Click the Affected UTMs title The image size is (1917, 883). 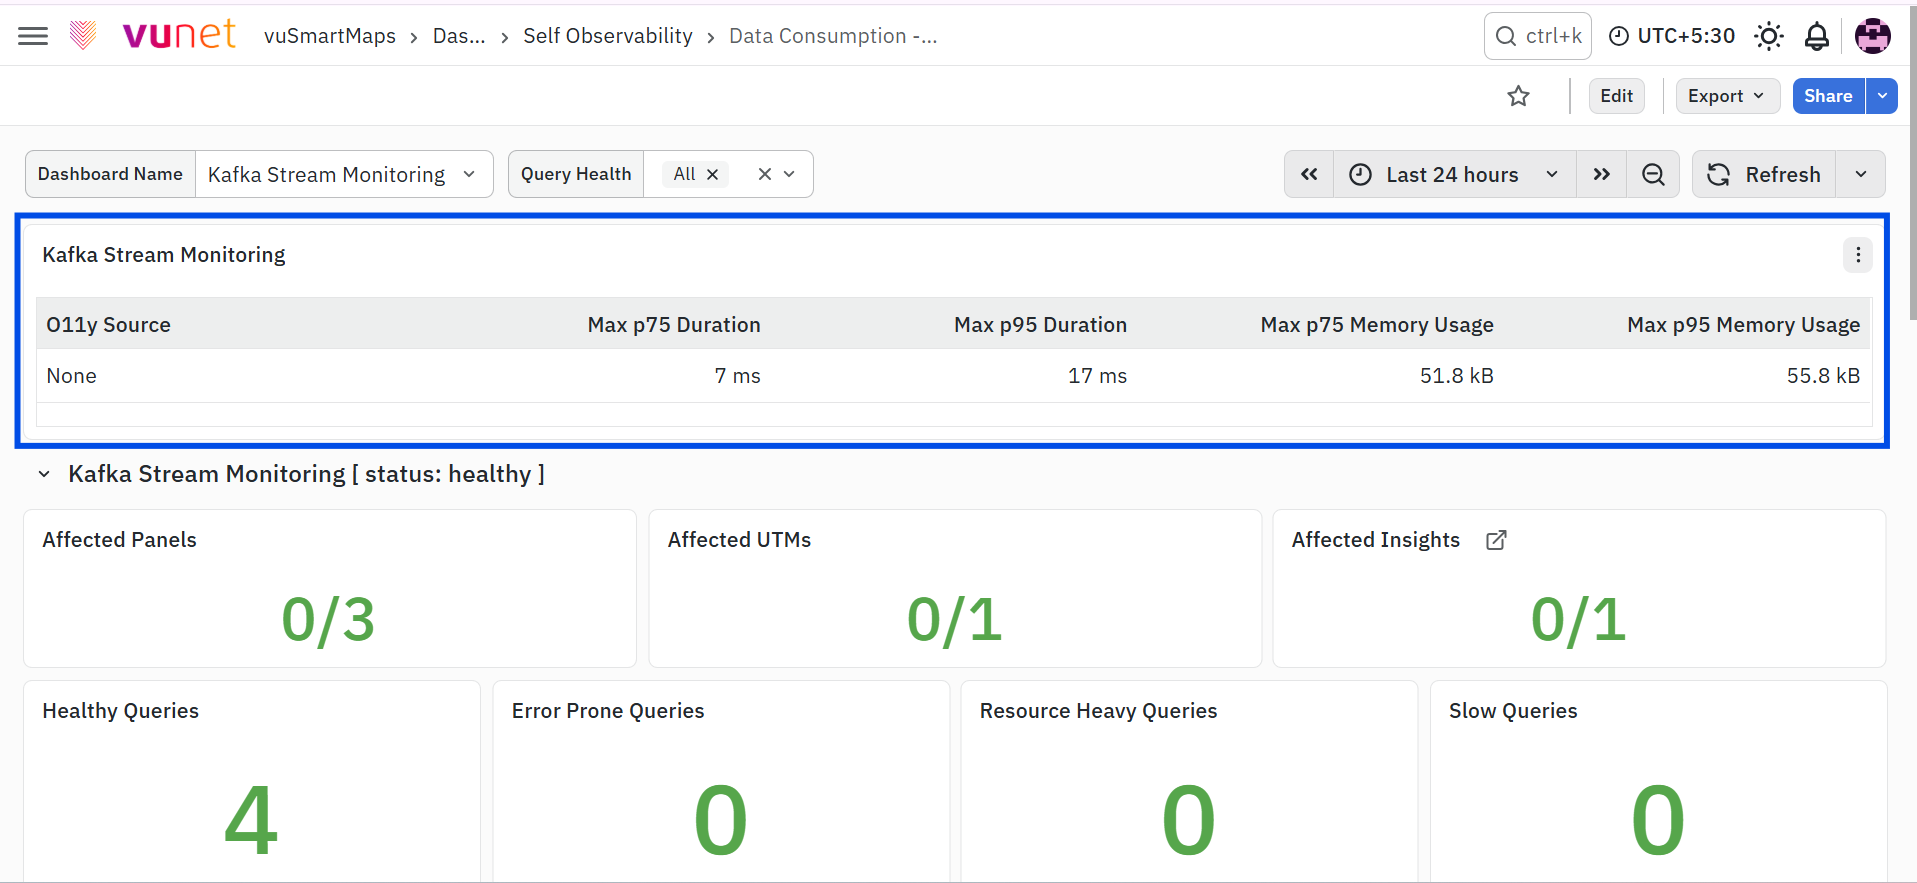[740, 540]
